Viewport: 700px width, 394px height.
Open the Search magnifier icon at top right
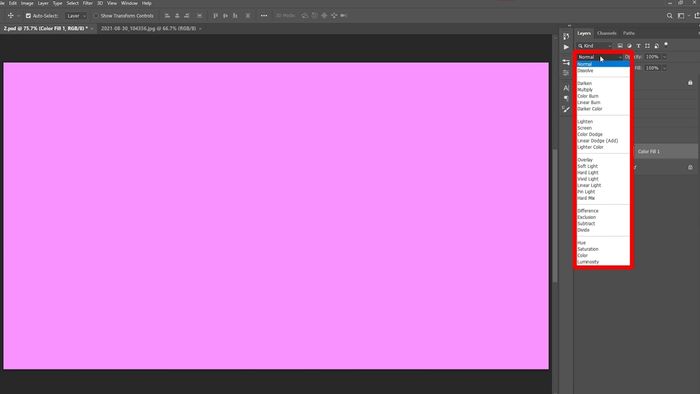(670, 16)
